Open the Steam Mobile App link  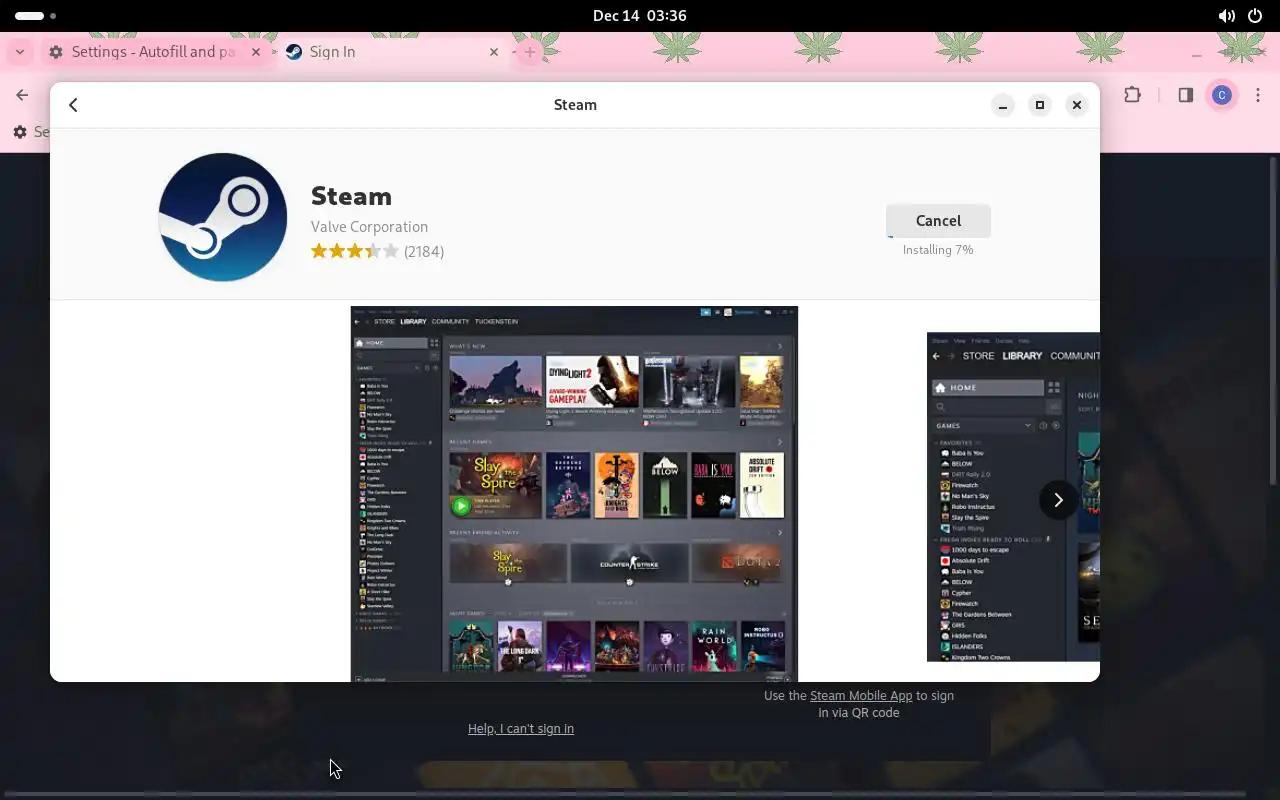pos(861,696)
